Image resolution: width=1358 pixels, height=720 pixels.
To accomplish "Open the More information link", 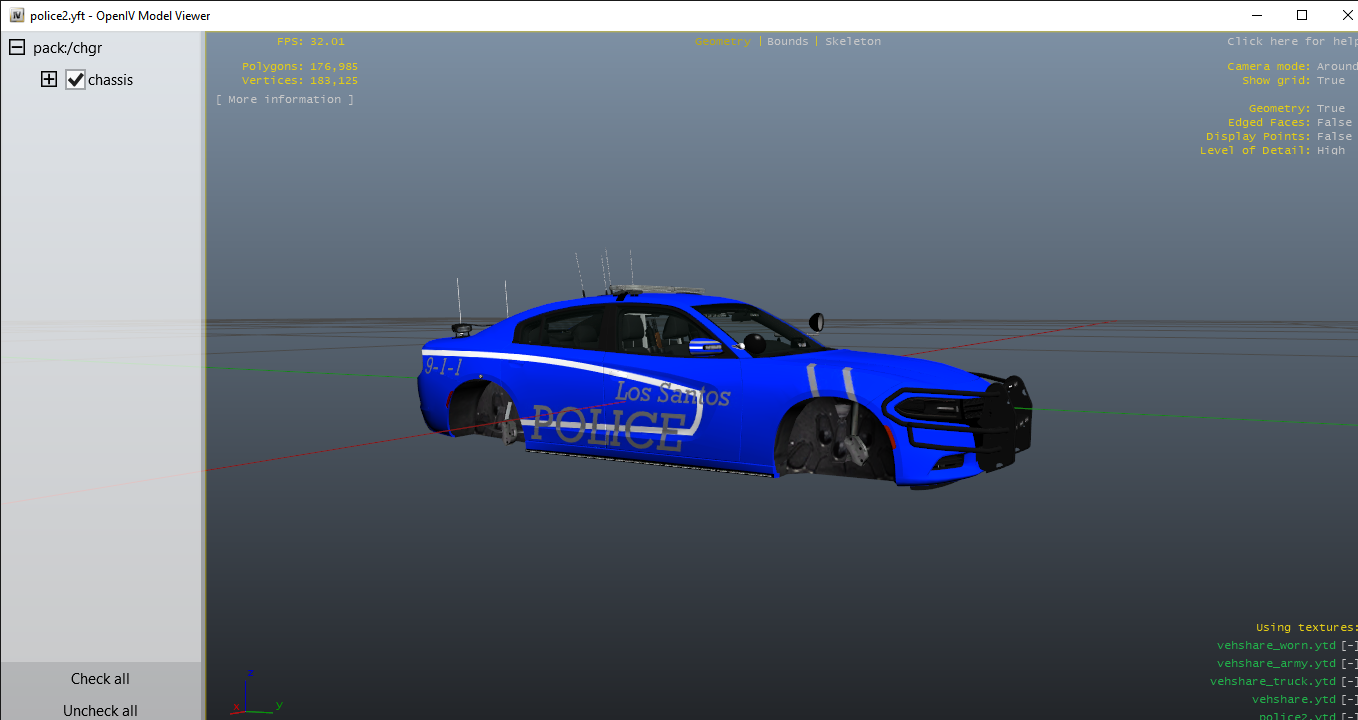I will (x=285, y=100).
